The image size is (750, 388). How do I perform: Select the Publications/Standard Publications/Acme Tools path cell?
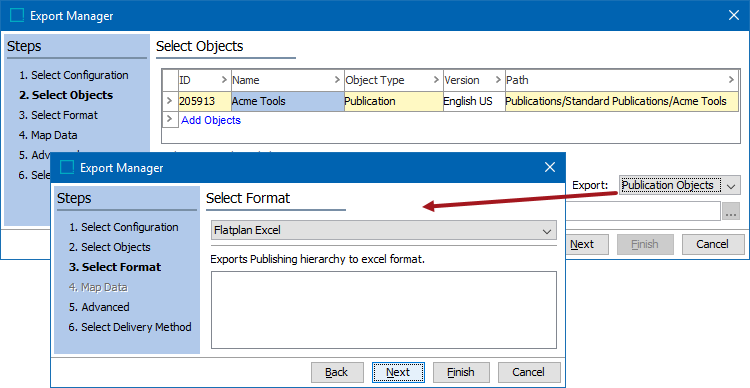[622, 101]
